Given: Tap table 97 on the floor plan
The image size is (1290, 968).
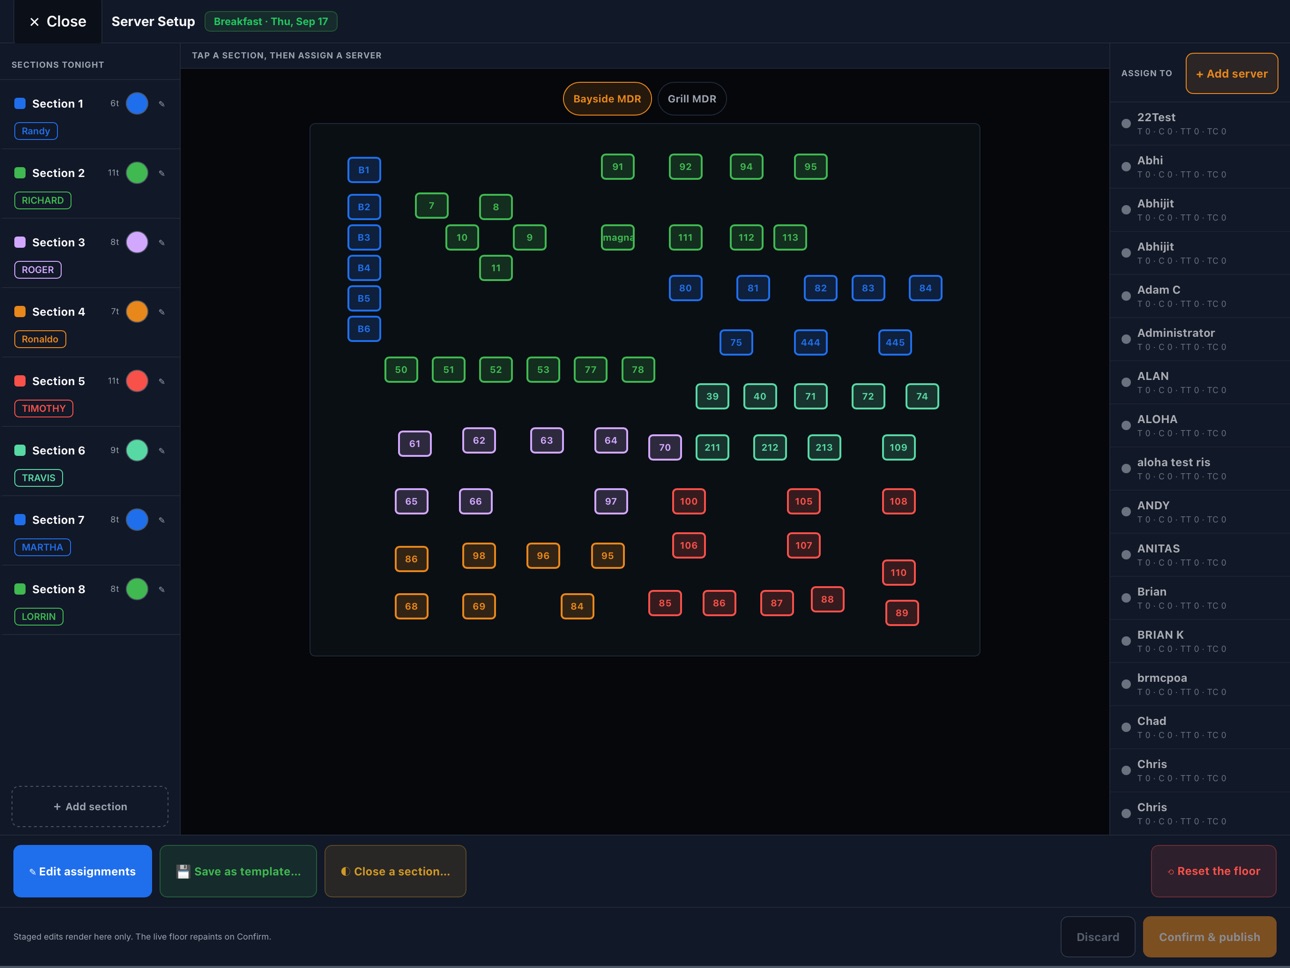Looking at the screenshot, I should (x=611, y=501).
